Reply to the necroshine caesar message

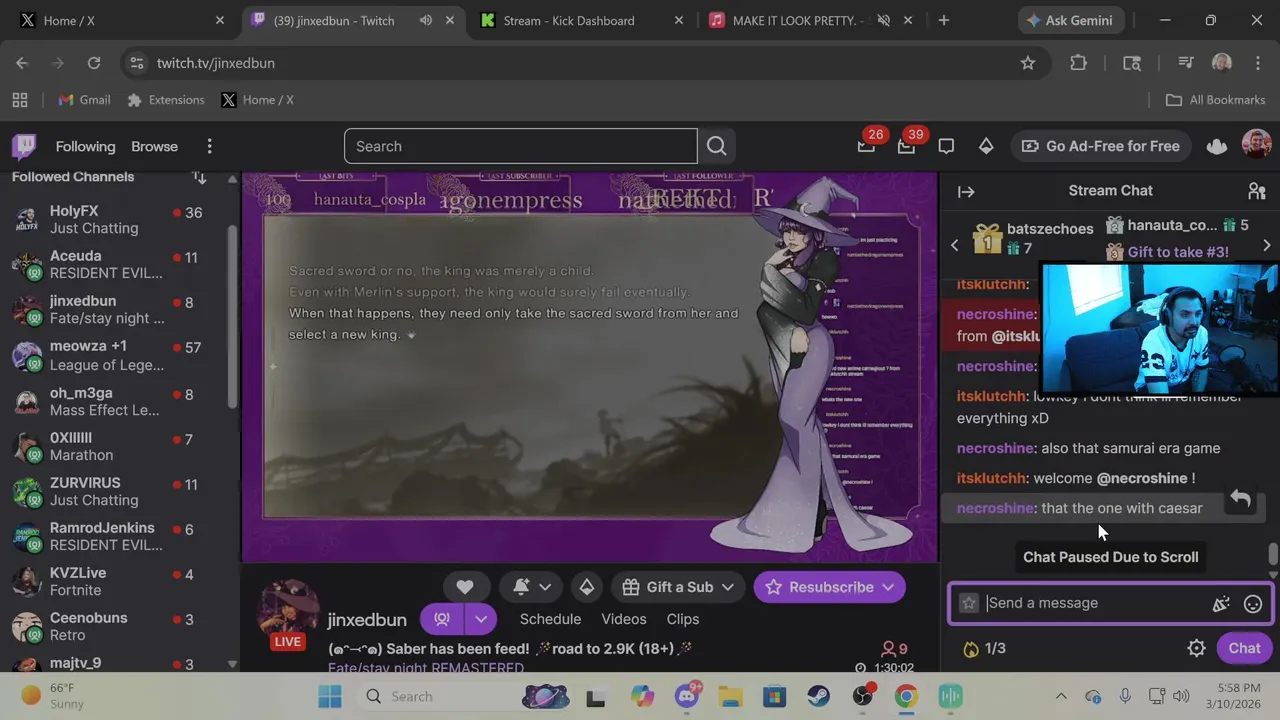[1240, 499]
